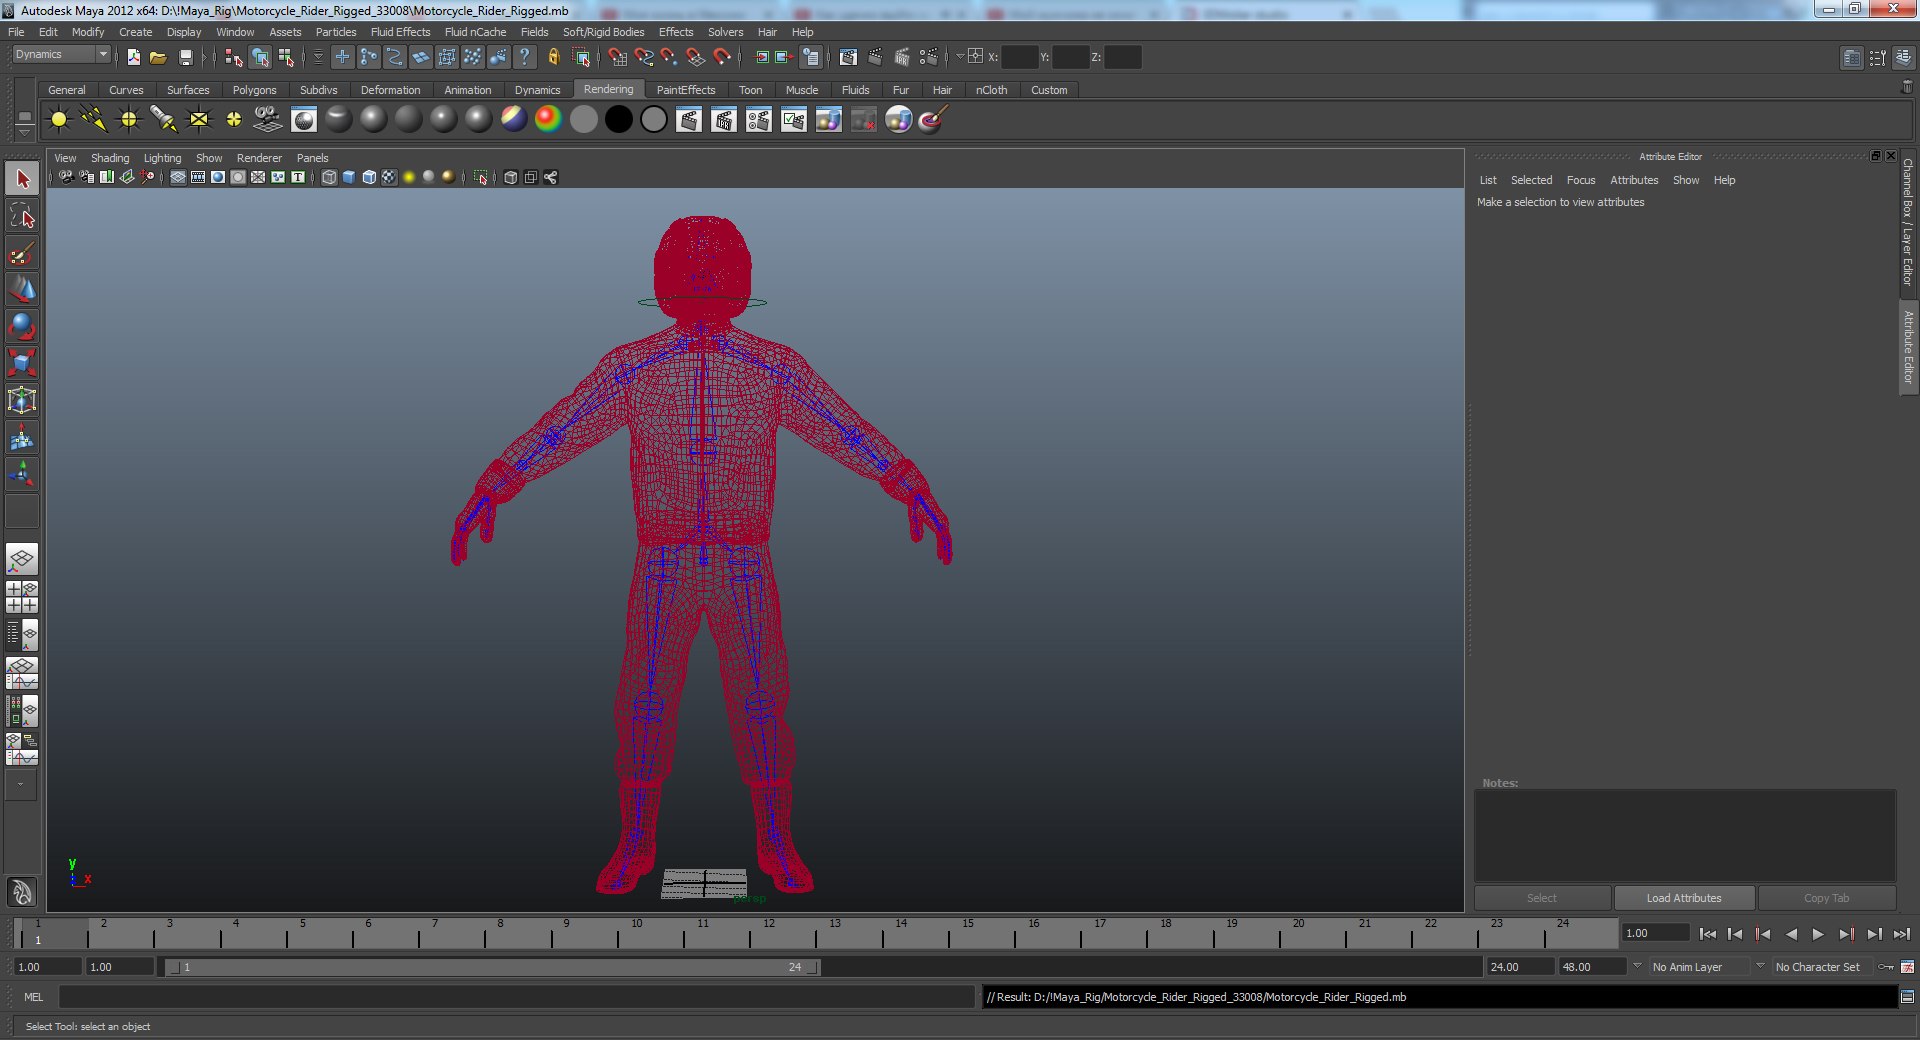Create an ambient light from the shelf
The width and height of the screenshot is (1920, 1040).
pyautogui.click(x=59, y=120)
